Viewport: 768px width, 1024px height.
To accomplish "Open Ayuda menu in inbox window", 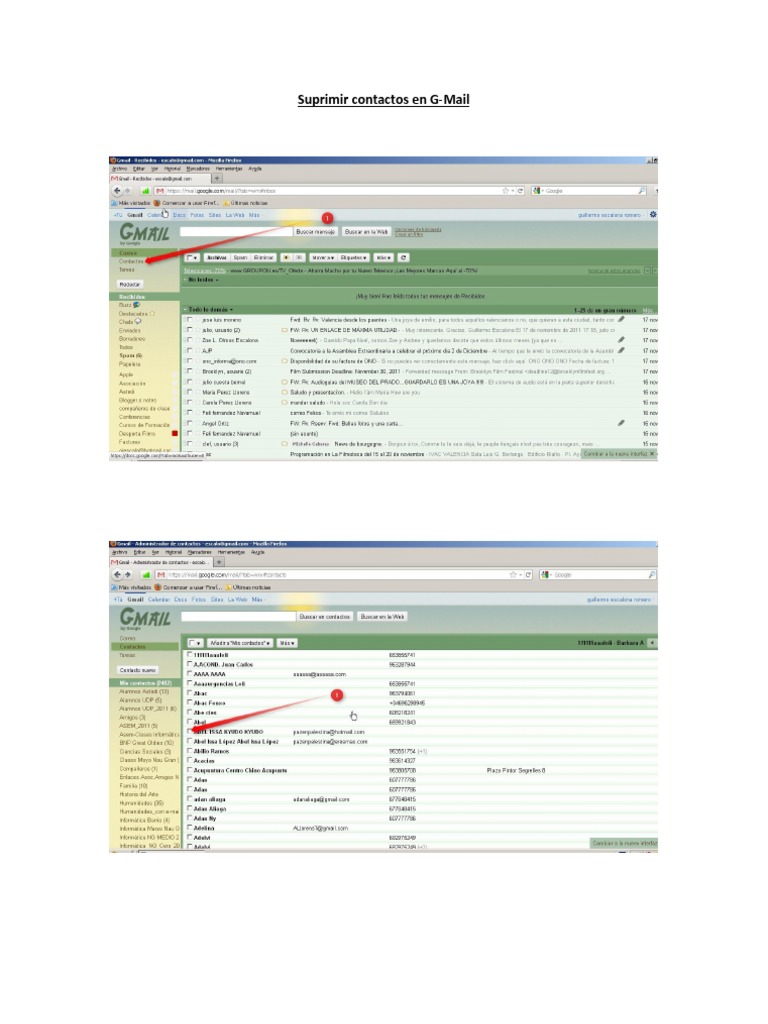I will pyautogui.click(x=255, y=168).
